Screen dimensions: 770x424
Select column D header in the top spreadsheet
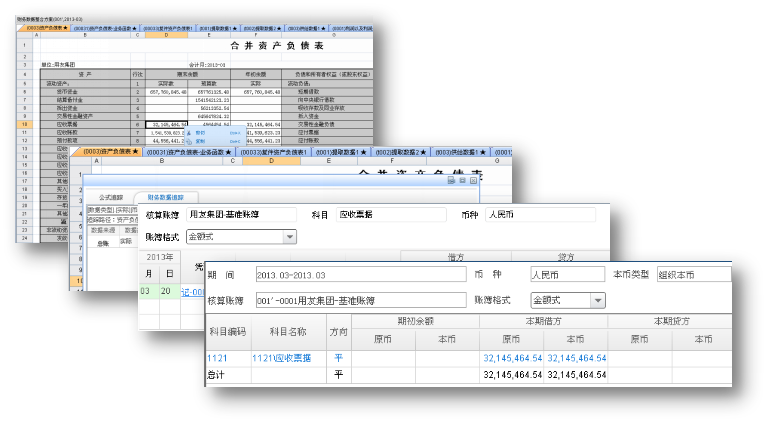166,36
